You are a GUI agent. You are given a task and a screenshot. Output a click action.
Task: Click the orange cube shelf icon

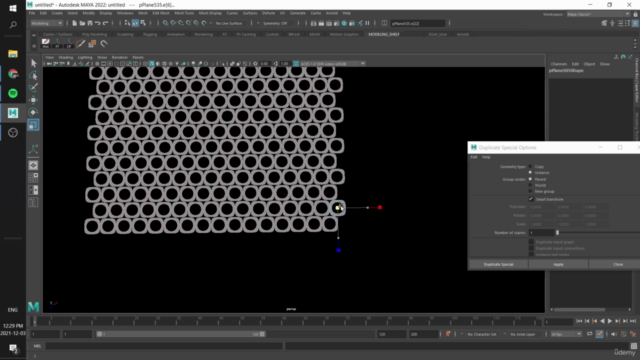[92, 43]
